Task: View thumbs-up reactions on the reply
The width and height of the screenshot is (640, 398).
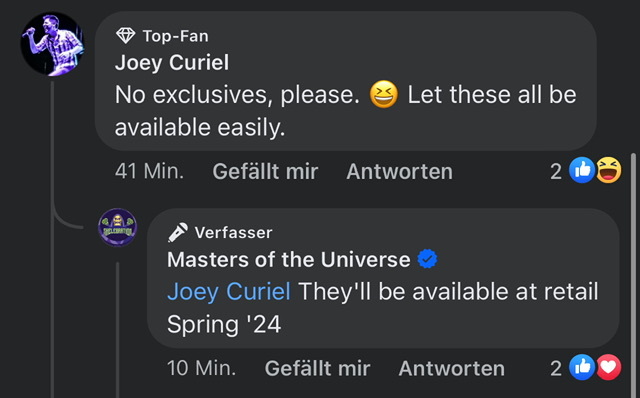Action: click(582, 367)
